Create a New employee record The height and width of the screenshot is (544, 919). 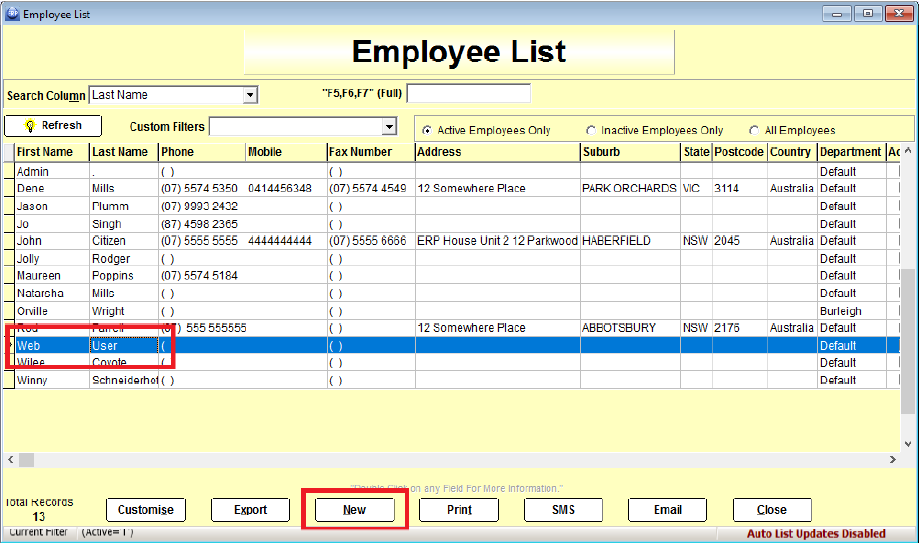pyautogui.click(x=355, y=510)
